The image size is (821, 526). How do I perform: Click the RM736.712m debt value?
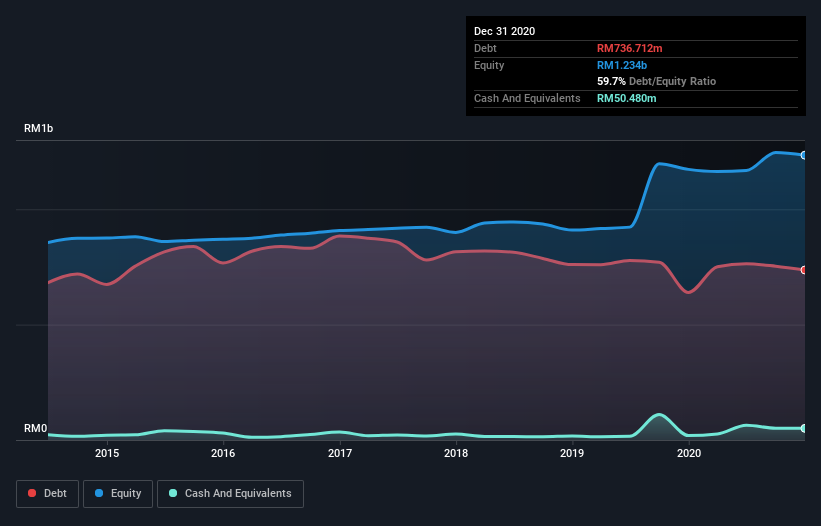pos(629,48)
